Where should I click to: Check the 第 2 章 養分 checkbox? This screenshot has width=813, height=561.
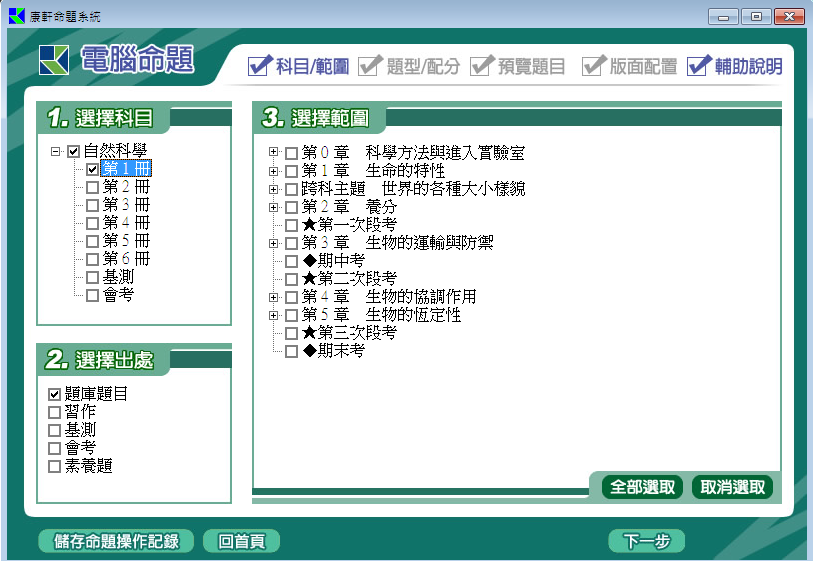(291, 207)
